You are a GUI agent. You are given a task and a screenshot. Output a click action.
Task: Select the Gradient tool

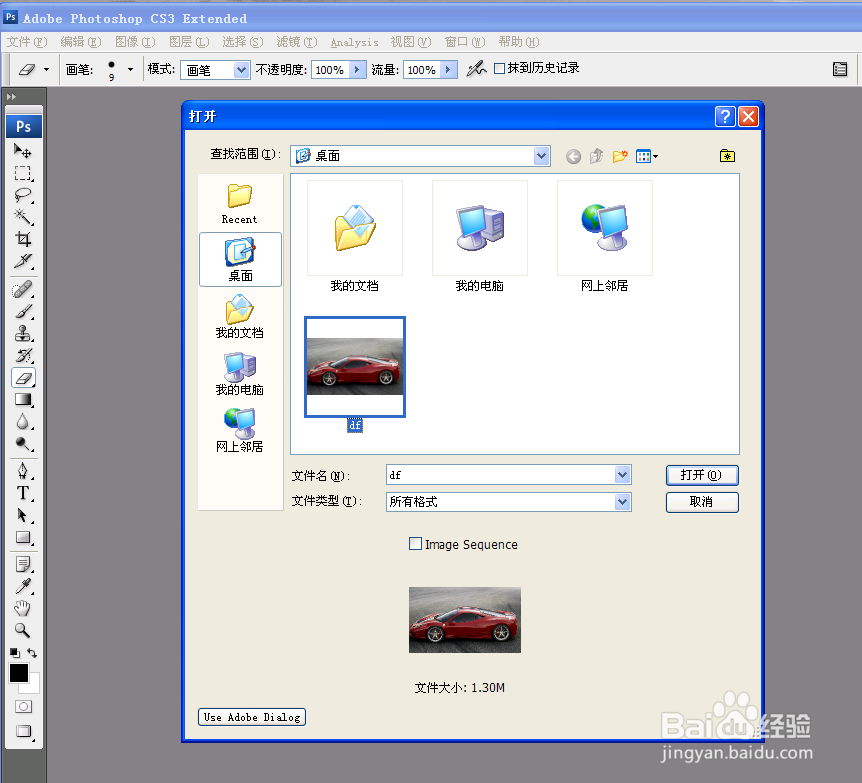click(x=22, y=400)
